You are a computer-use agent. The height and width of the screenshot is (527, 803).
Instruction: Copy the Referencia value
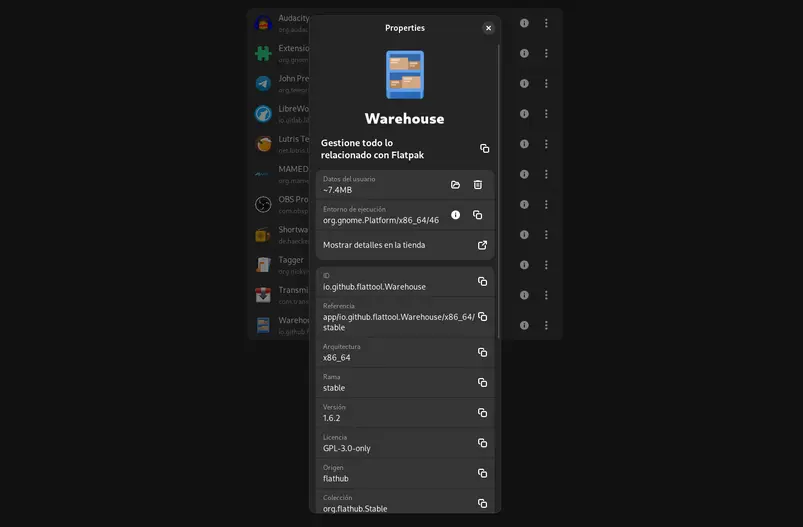click(482, 316)
